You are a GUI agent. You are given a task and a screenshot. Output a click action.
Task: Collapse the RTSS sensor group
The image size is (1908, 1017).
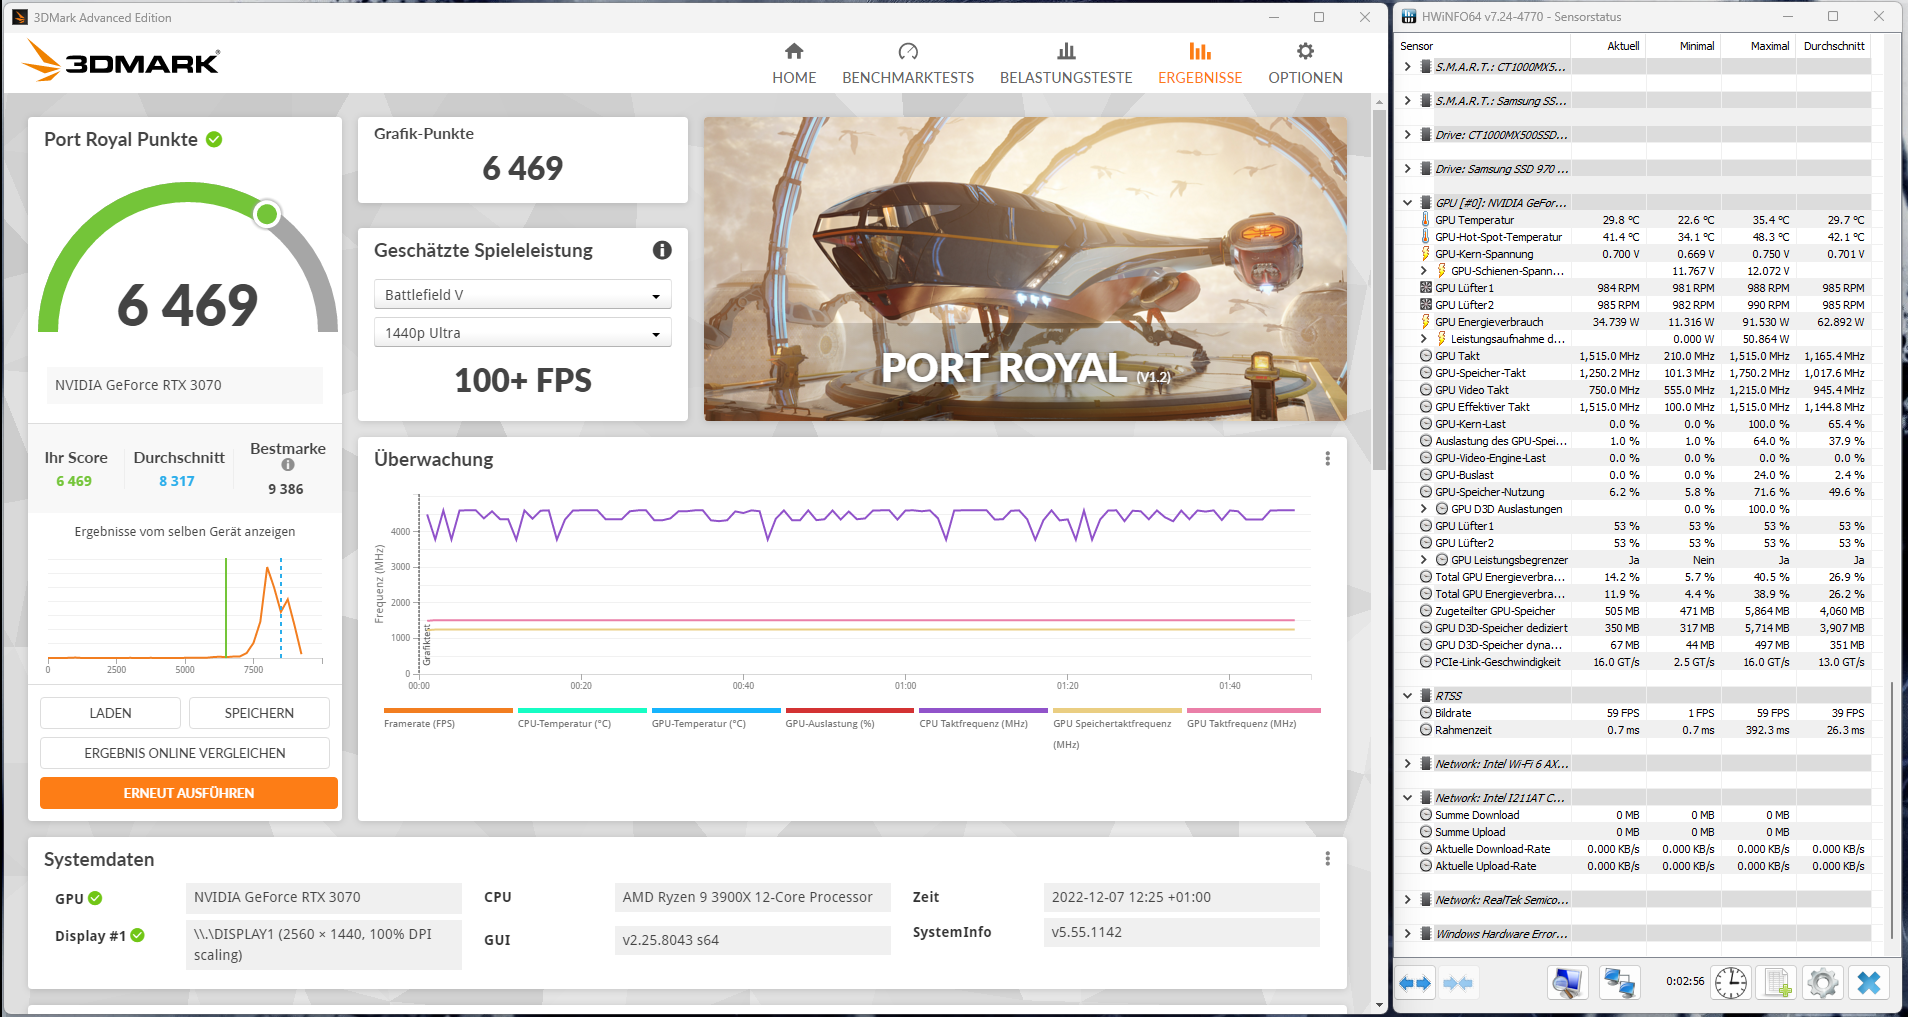1408,696
